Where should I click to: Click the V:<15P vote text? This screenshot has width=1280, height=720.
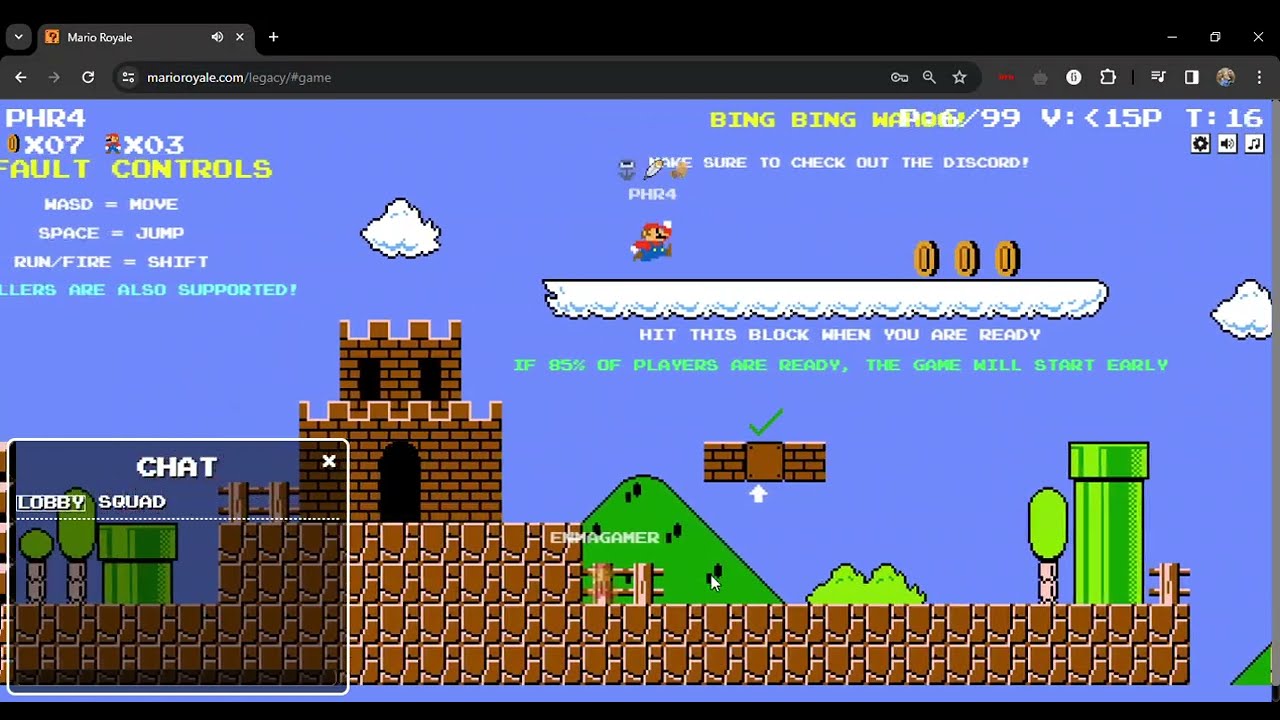coord(1101,119)
